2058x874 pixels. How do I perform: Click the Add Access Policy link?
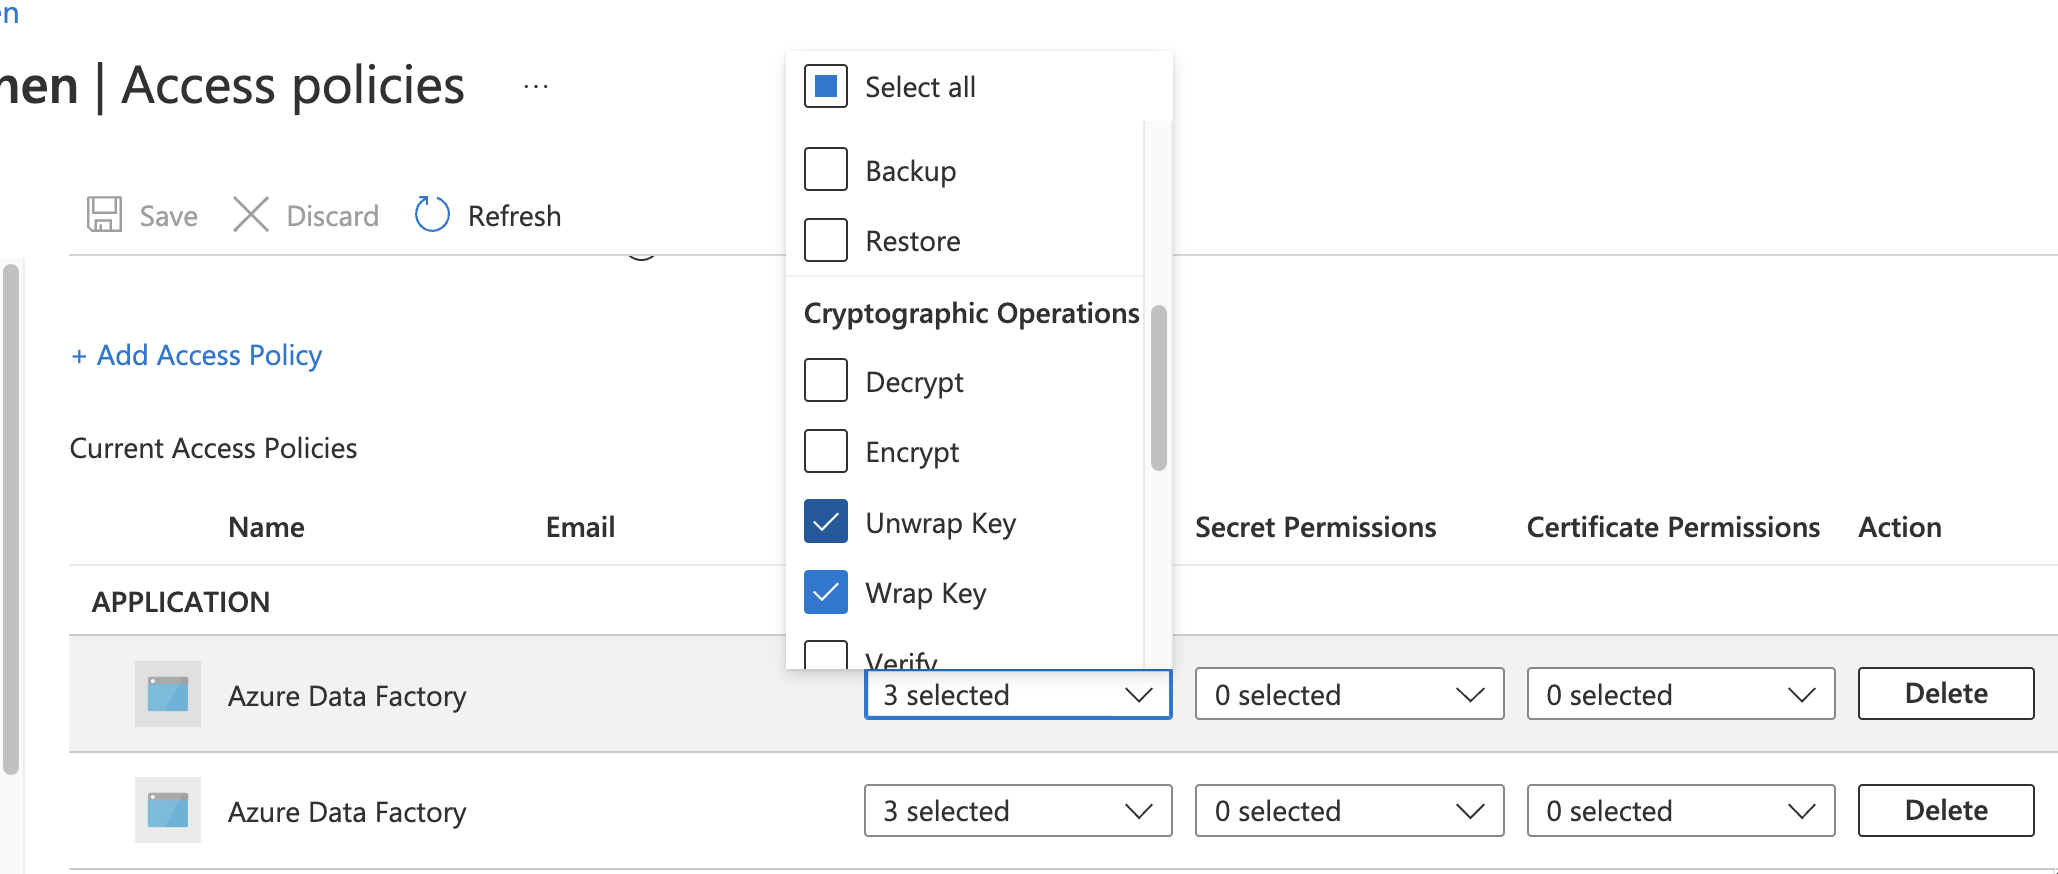[x=196, y=355]
